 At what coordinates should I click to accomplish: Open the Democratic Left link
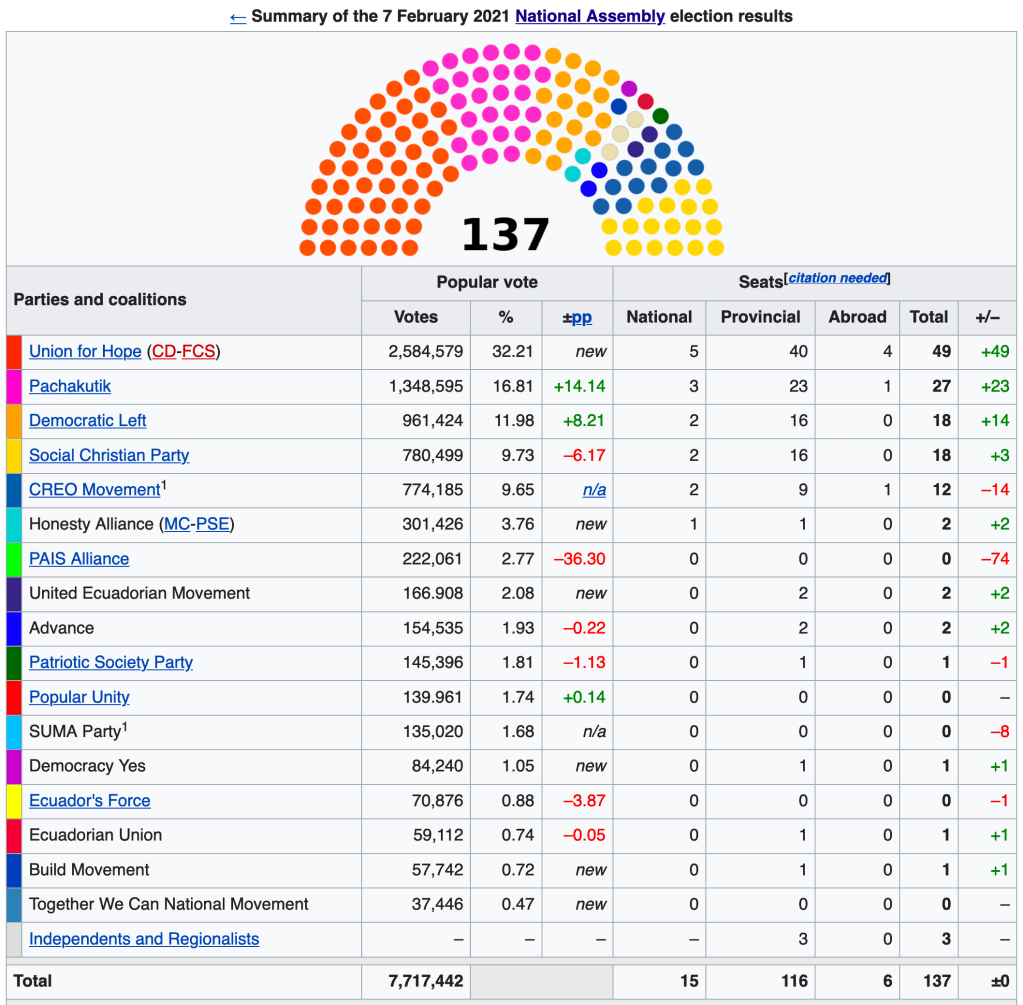coord(88,420)
